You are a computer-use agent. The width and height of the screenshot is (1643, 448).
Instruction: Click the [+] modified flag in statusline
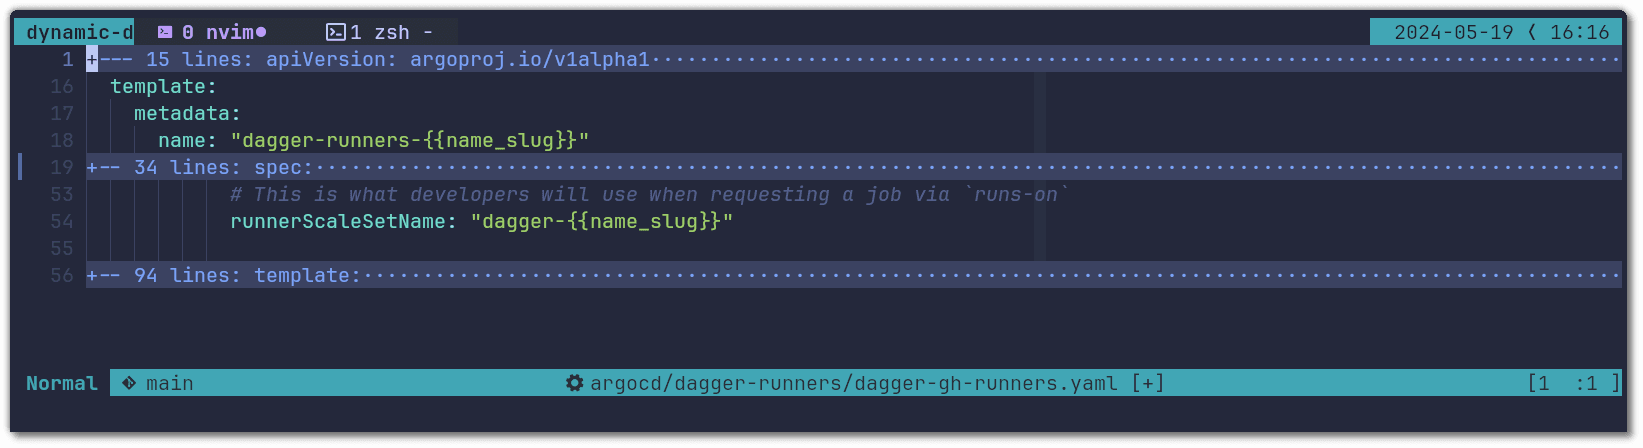[1148, 383]
